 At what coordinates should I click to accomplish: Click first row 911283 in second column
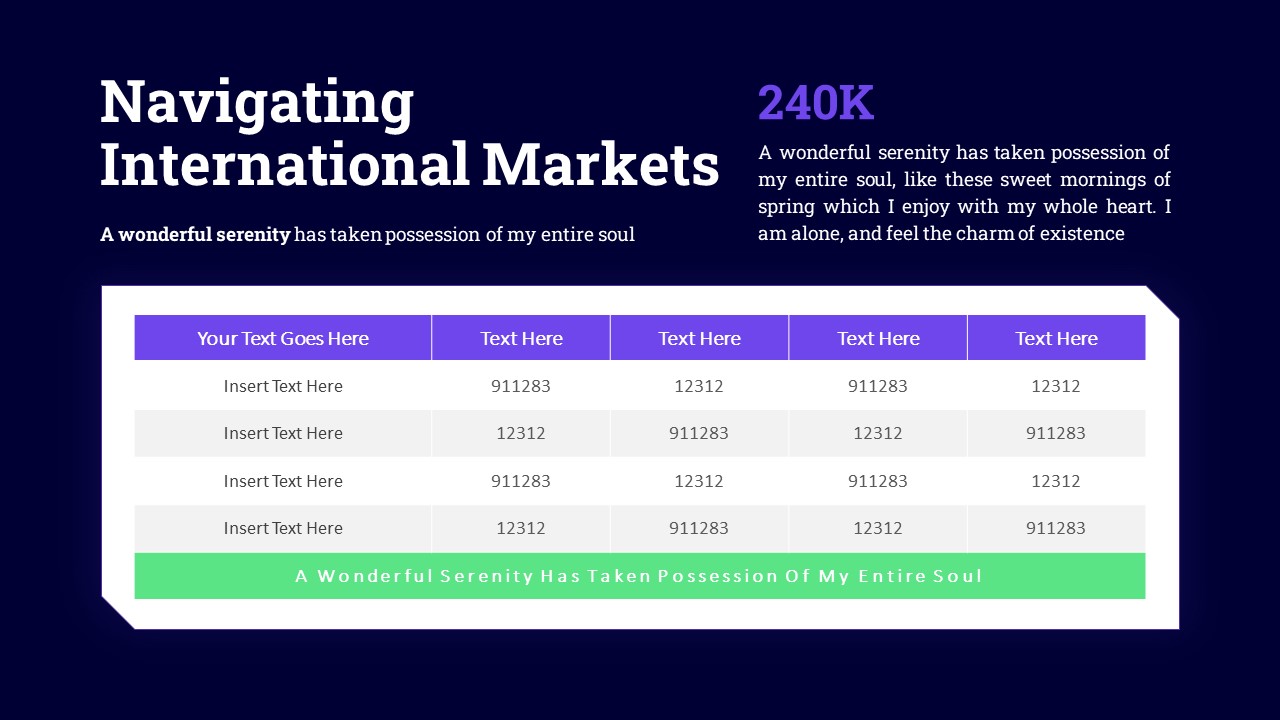tap(521, 386)
